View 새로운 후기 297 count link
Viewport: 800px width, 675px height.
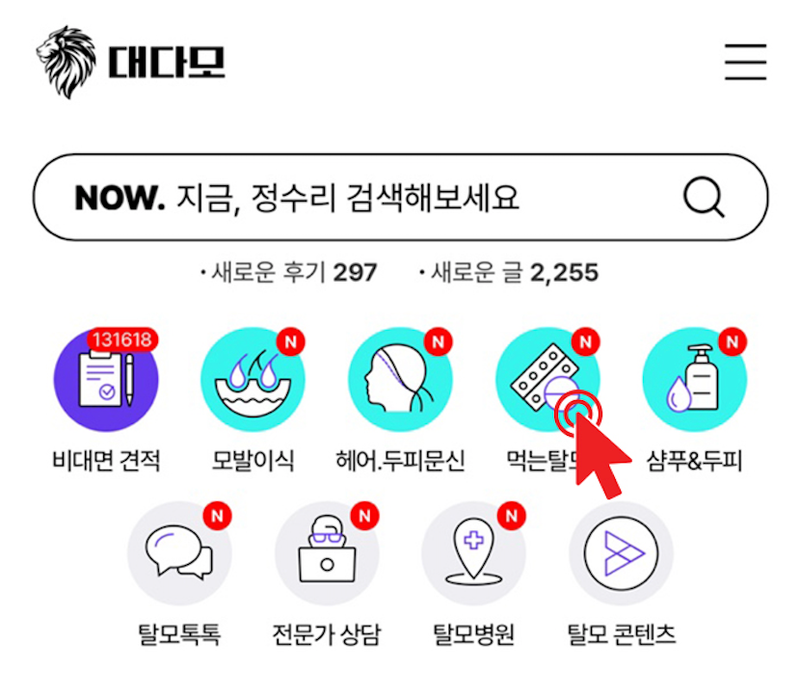coord(289,272)
